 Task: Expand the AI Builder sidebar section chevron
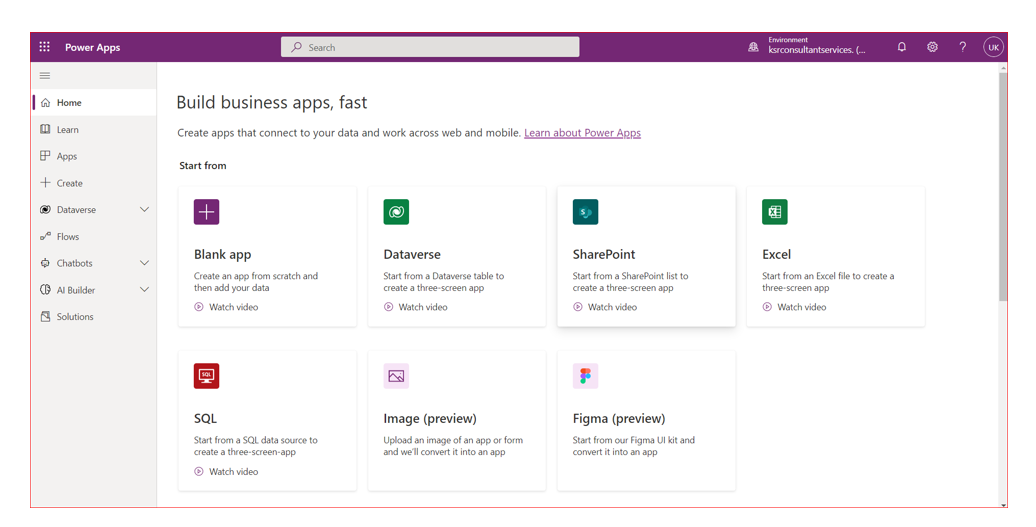(x=144, y=289)
